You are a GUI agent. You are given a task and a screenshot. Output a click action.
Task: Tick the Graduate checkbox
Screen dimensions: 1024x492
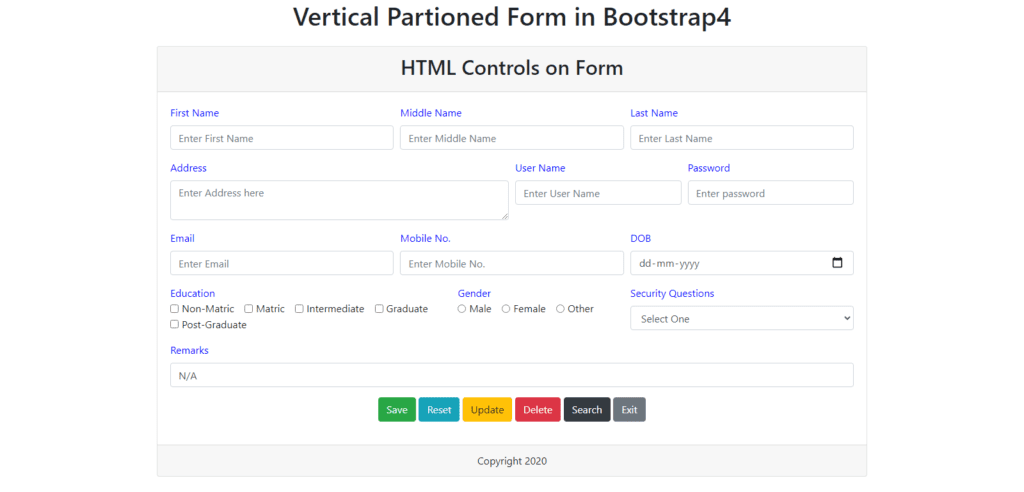[x=379, y=308]
